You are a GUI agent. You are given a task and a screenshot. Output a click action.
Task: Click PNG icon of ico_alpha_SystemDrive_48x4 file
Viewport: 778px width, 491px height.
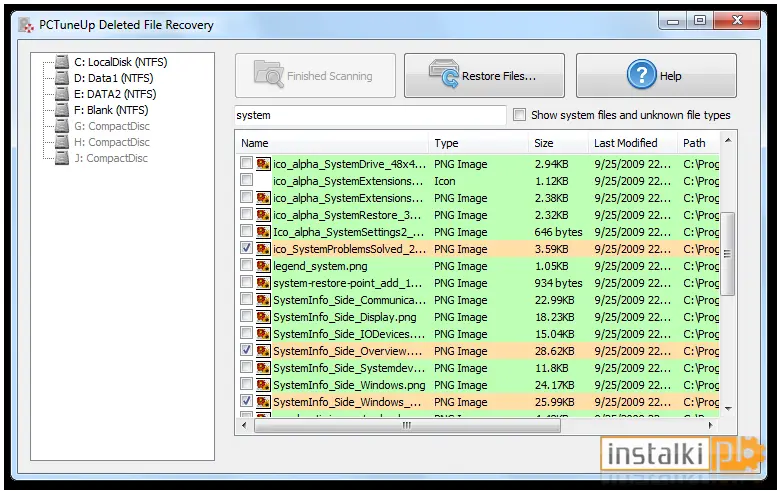tap(263, 164)
